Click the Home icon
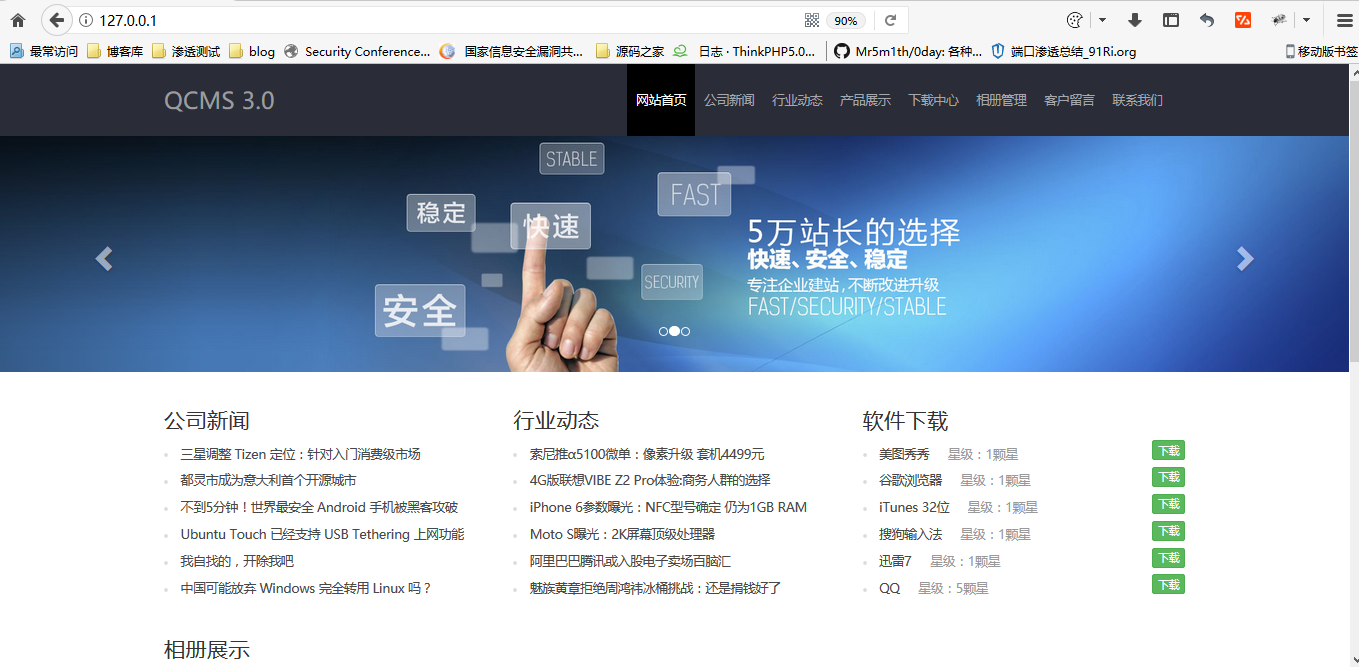Screen dimensions: 1359x667 click(17, 19)
